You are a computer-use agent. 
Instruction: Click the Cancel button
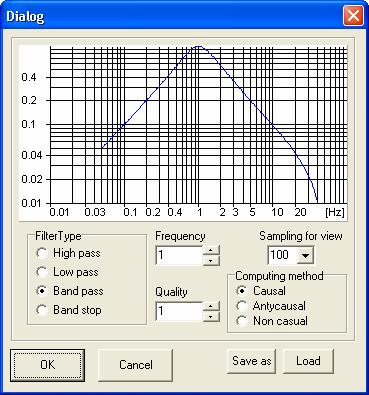(135, 365)
